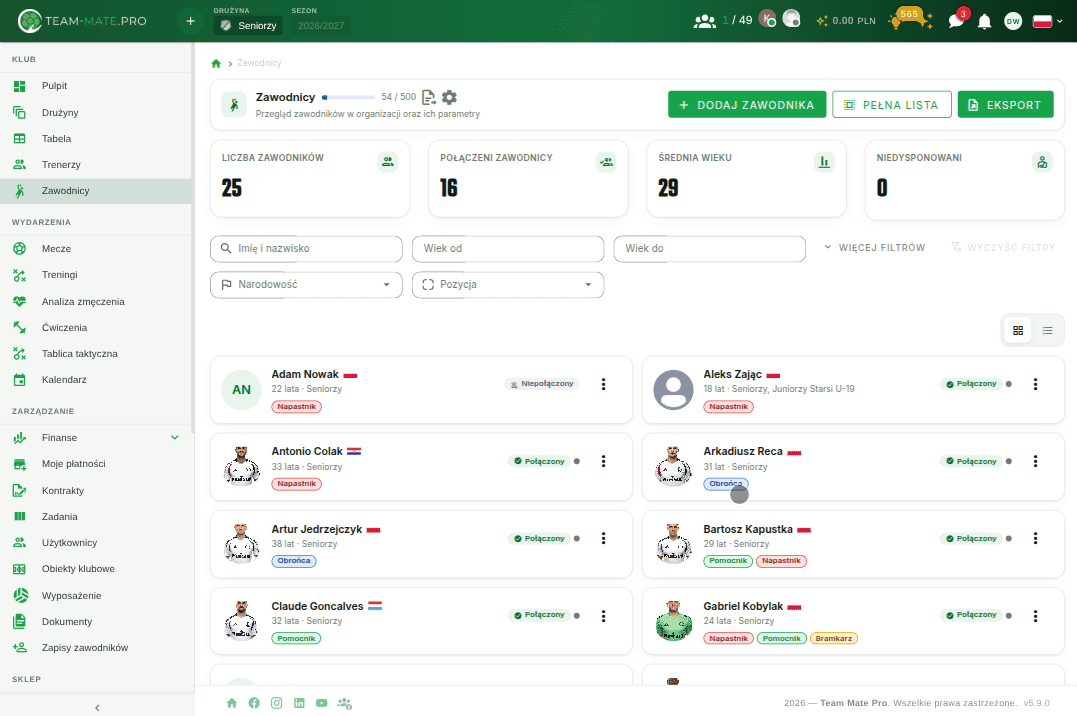The height and width of the screenshot is (716, 1077).
Task: Click the Facebook icon in footer
Action: 254,703
